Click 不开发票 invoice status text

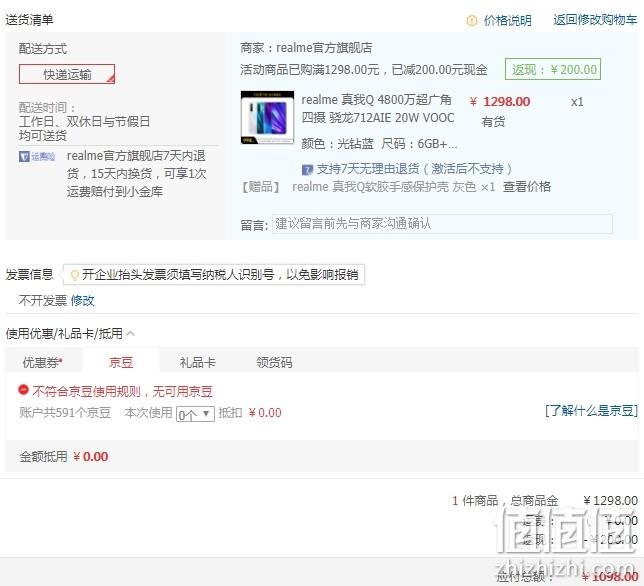pos(42,301)
